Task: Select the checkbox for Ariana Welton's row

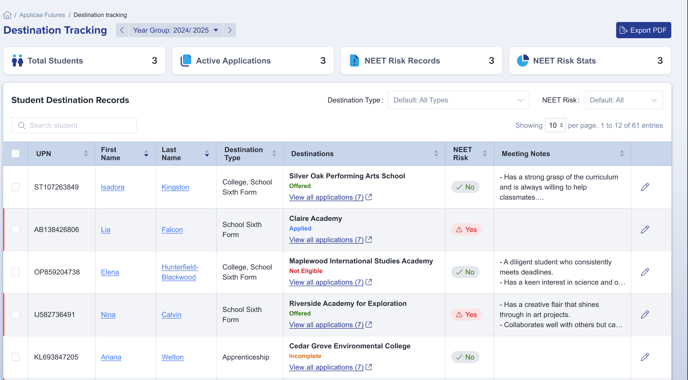Action: [x=15, y=357]
